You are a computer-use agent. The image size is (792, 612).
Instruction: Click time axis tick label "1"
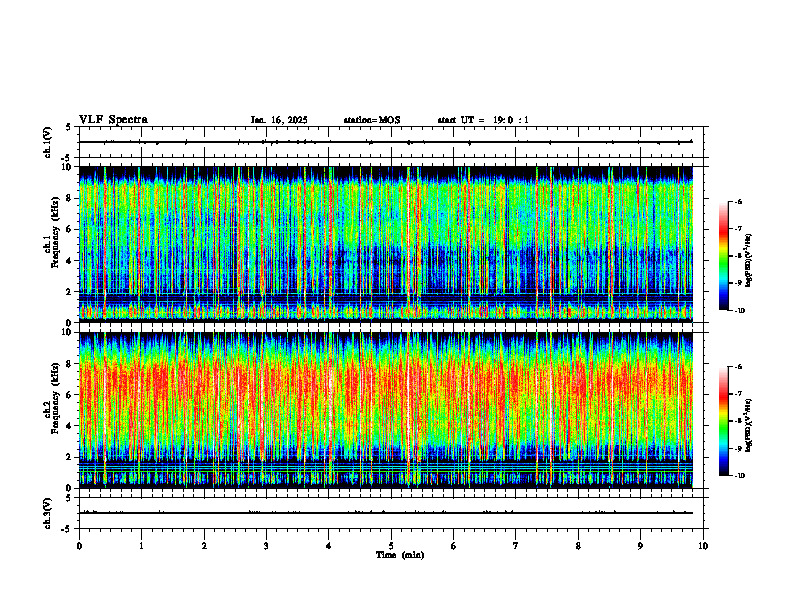tap(141, 546)
